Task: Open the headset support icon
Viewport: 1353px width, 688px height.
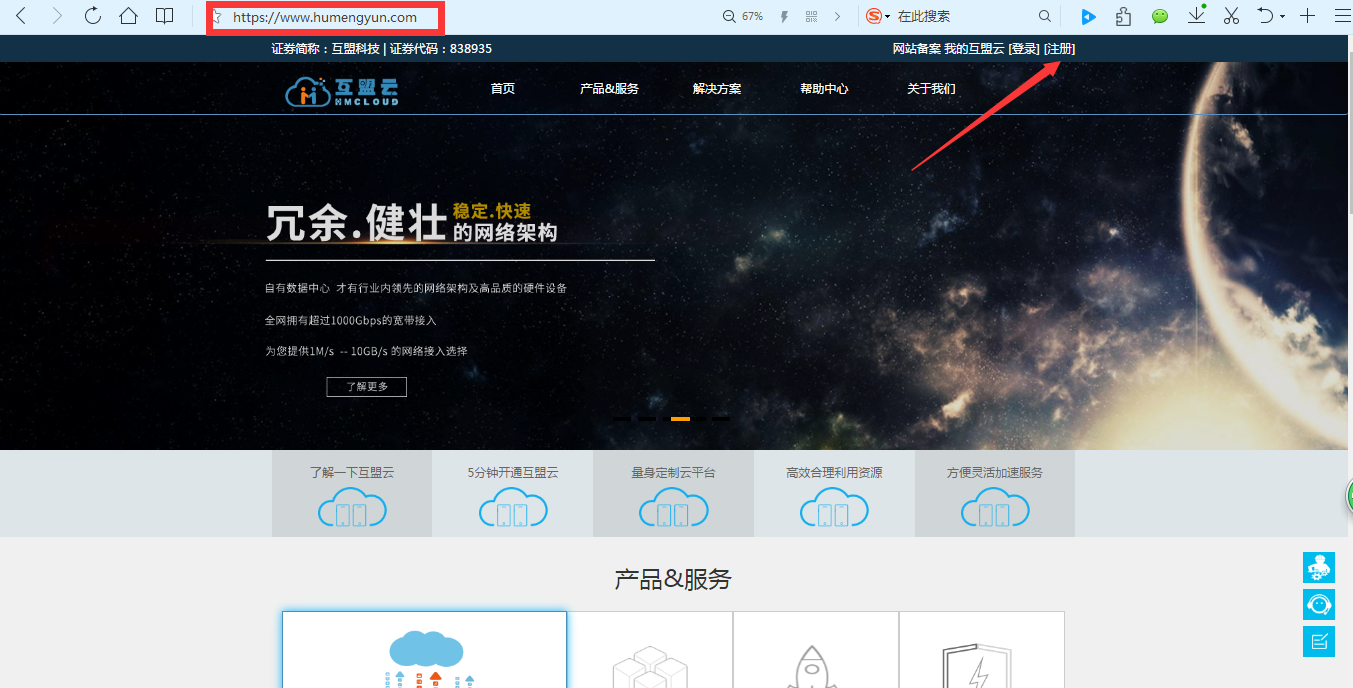Action: 1319,604
